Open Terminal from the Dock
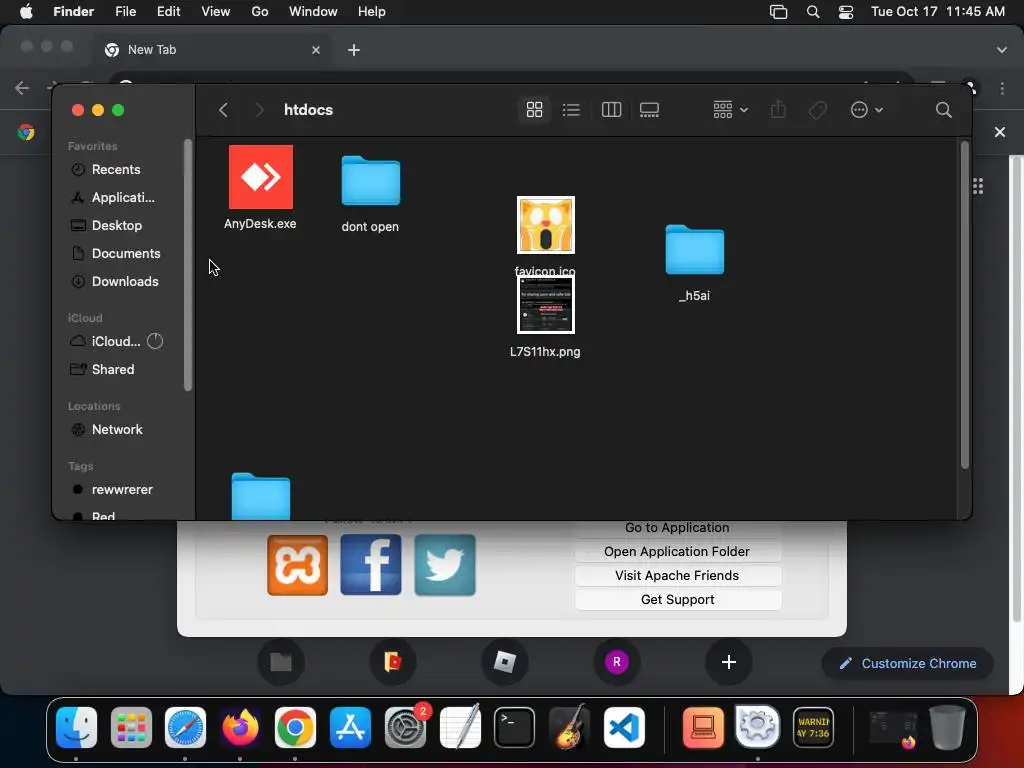The width and height of the screenshot is (1024, 768). (515, 727)
